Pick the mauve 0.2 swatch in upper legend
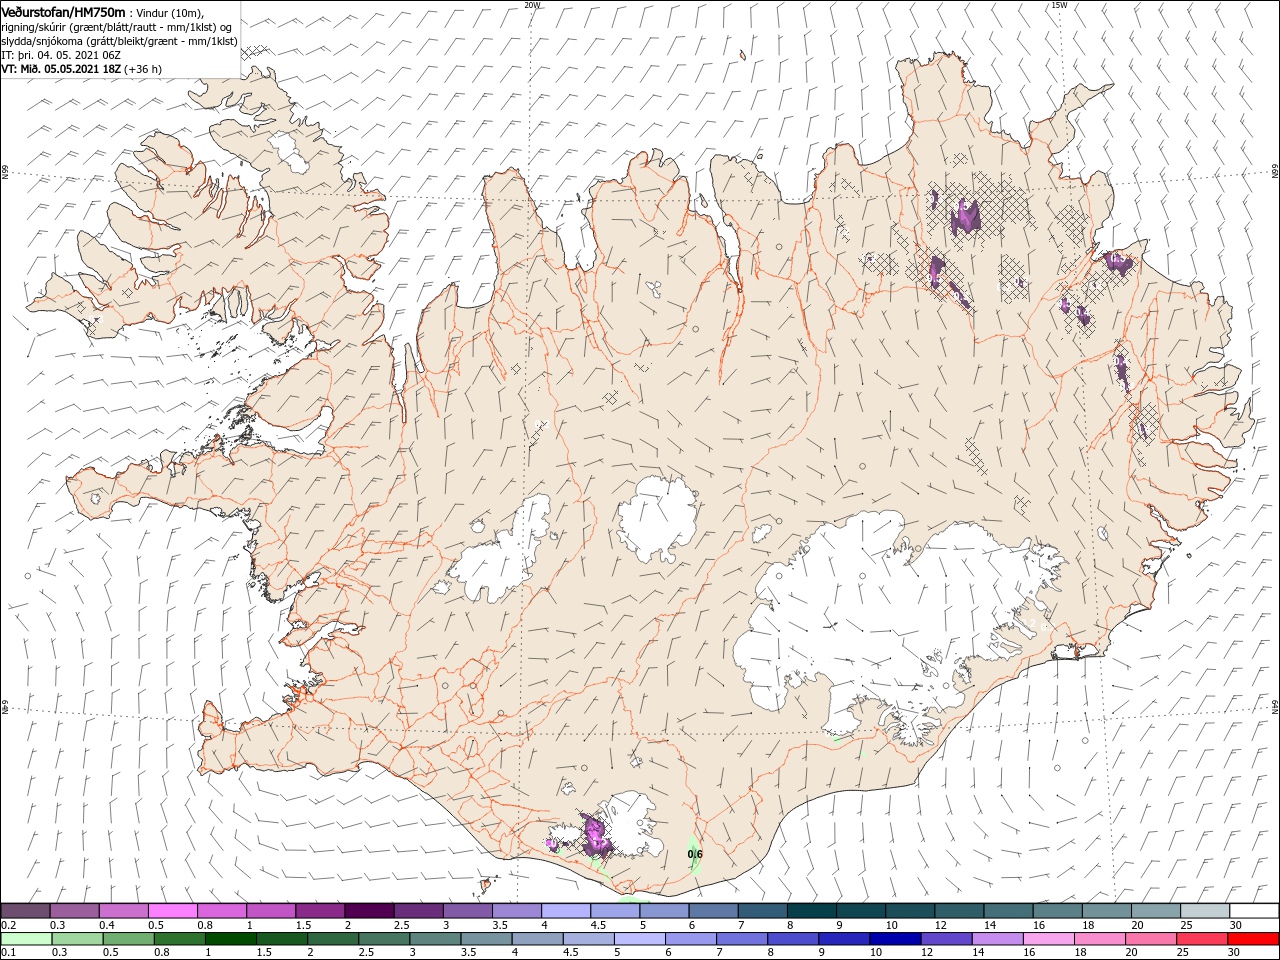1280x960 pixels. [x=25, y=911]
